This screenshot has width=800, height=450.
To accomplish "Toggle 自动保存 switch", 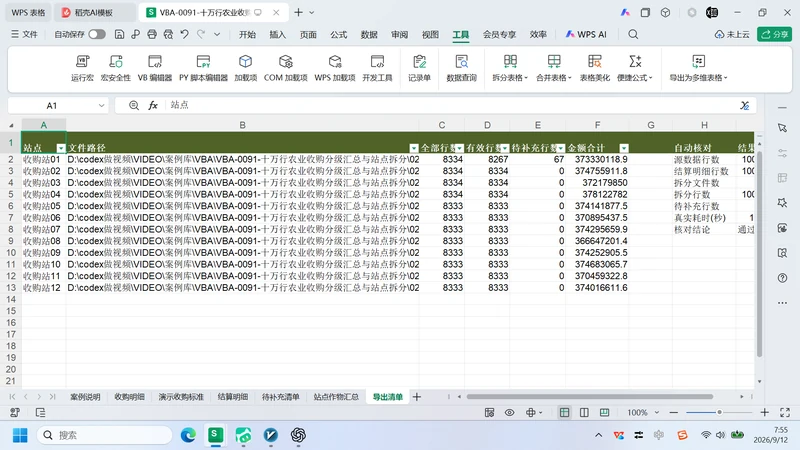I will point(97,34).
